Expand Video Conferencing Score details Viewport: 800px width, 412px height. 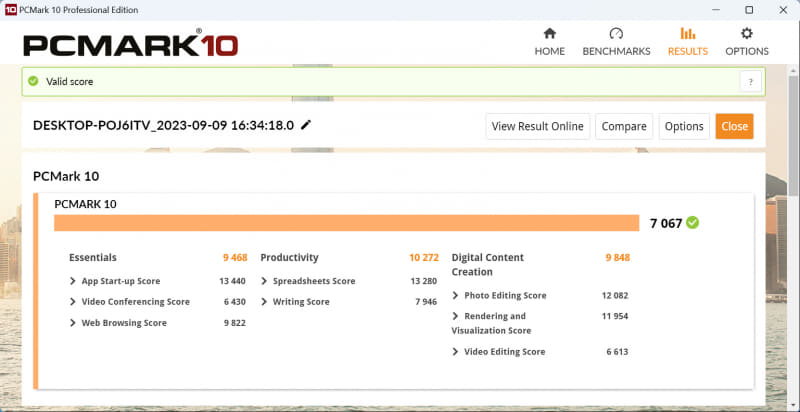(x=73, y=302)
